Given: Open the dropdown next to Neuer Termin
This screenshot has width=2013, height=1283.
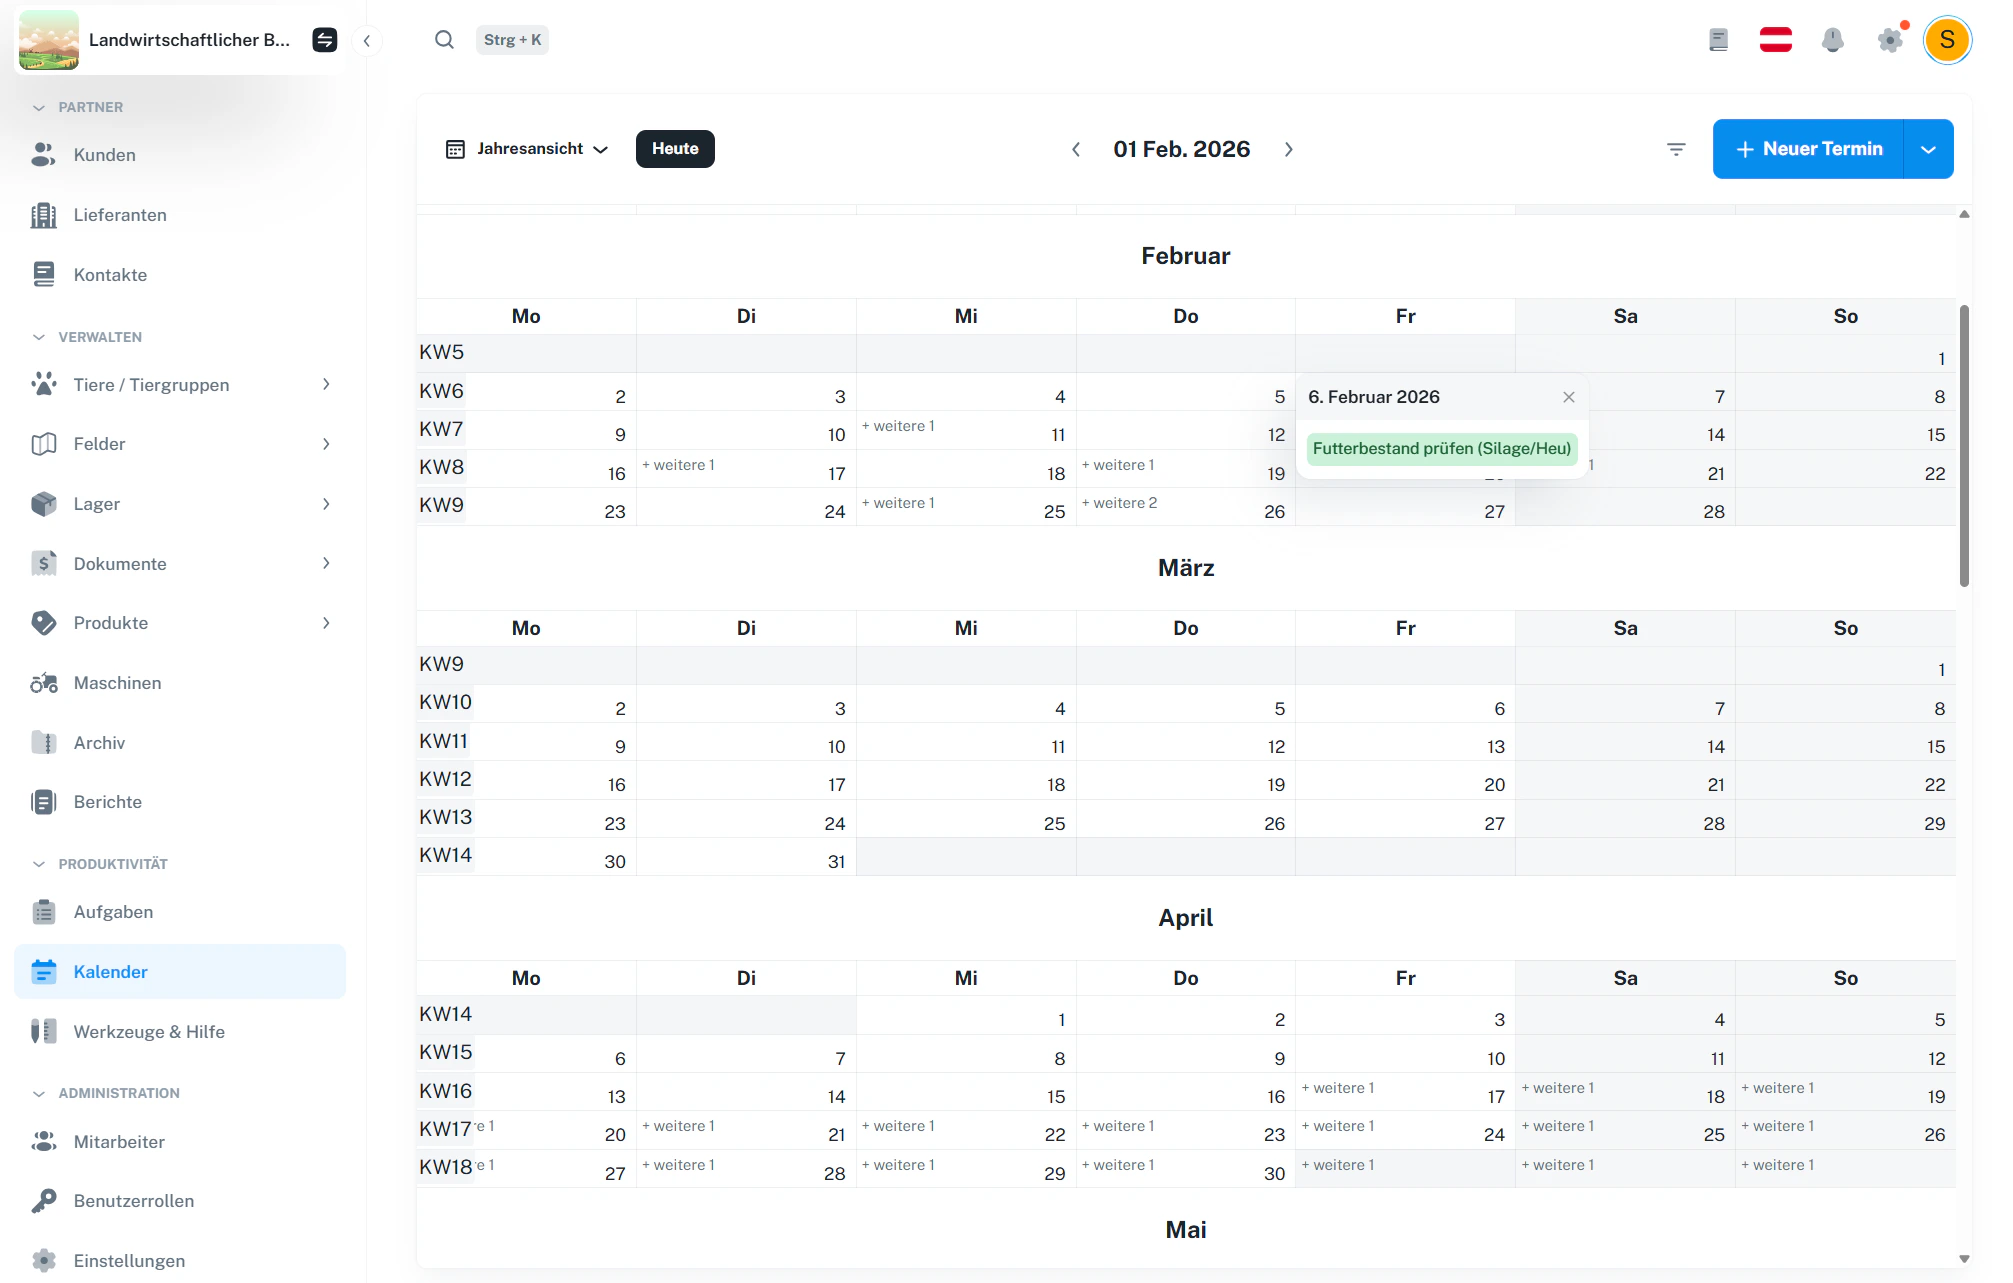Looking at the screenshot, I should click(x=1927, y=148).
